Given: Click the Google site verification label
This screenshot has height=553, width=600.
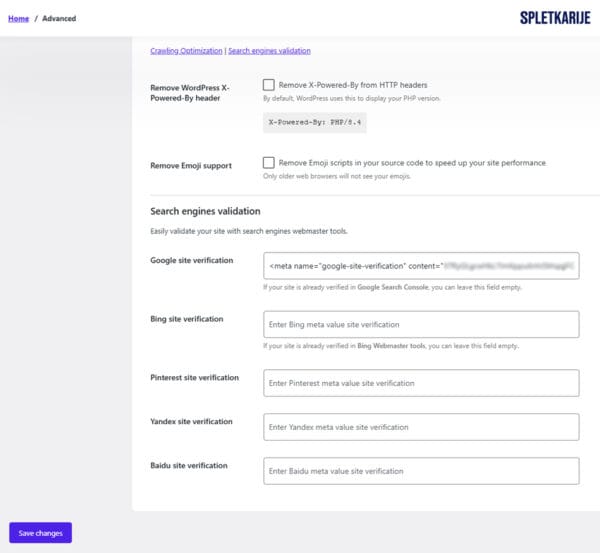Looking at the screenshot, I should (x=192, y=260).
